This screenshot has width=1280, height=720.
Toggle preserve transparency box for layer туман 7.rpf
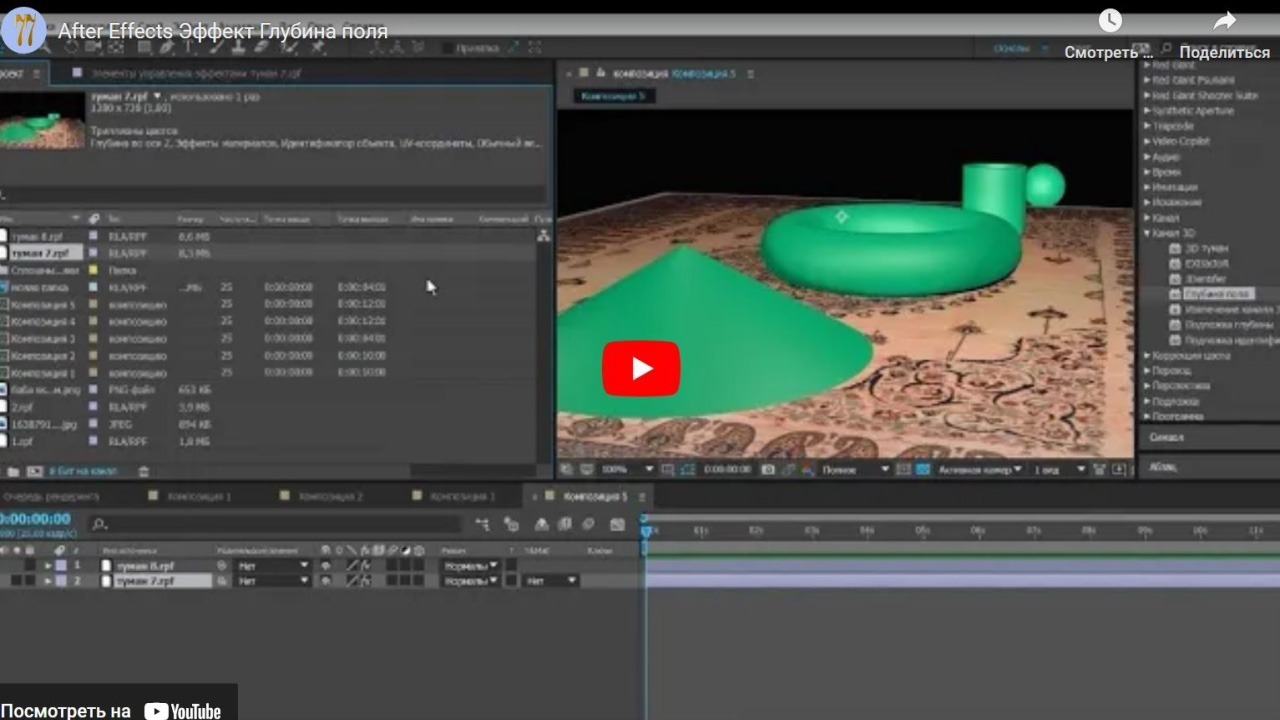(511, 581)
